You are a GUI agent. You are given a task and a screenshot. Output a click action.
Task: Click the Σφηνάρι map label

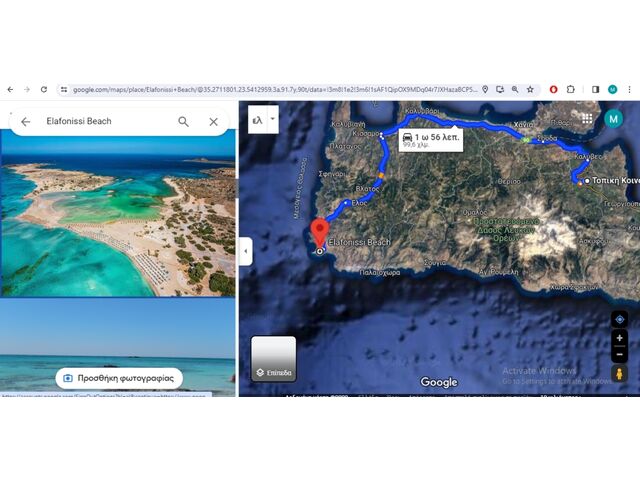tap(332, 174)
